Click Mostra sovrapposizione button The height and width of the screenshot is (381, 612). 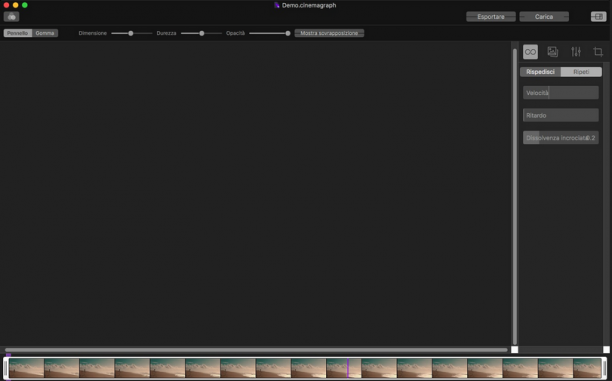[329, 33]
